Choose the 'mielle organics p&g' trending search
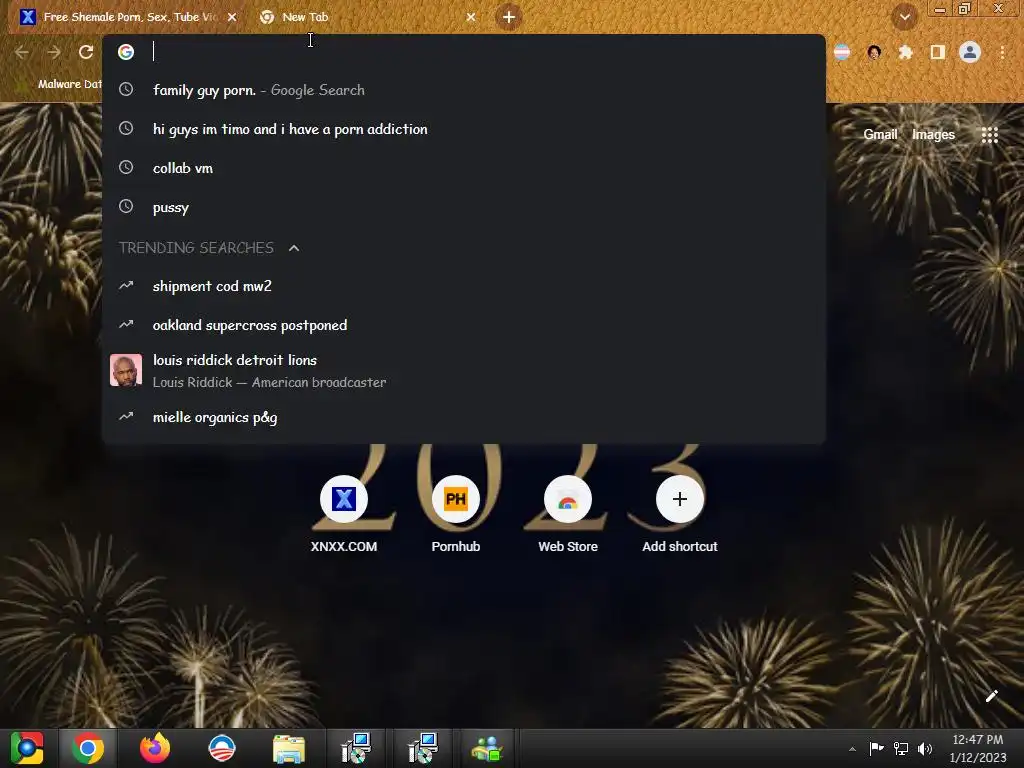 click(x=464, y=417)
